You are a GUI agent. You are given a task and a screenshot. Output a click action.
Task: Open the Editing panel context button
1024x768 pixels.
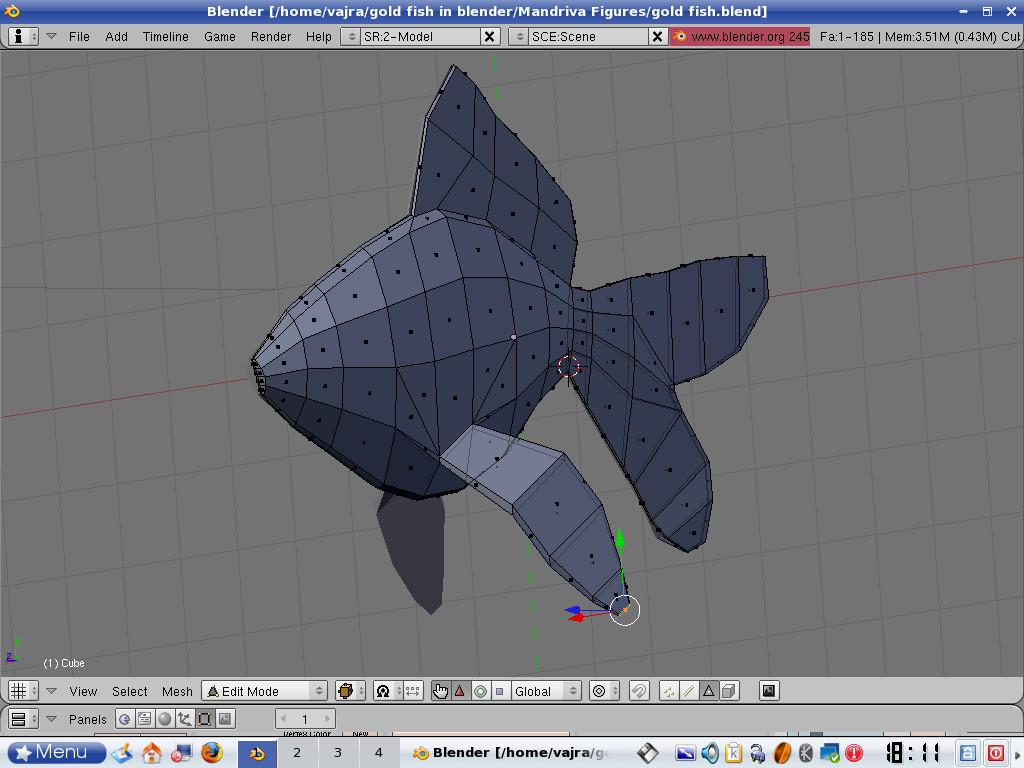(205, 719)
